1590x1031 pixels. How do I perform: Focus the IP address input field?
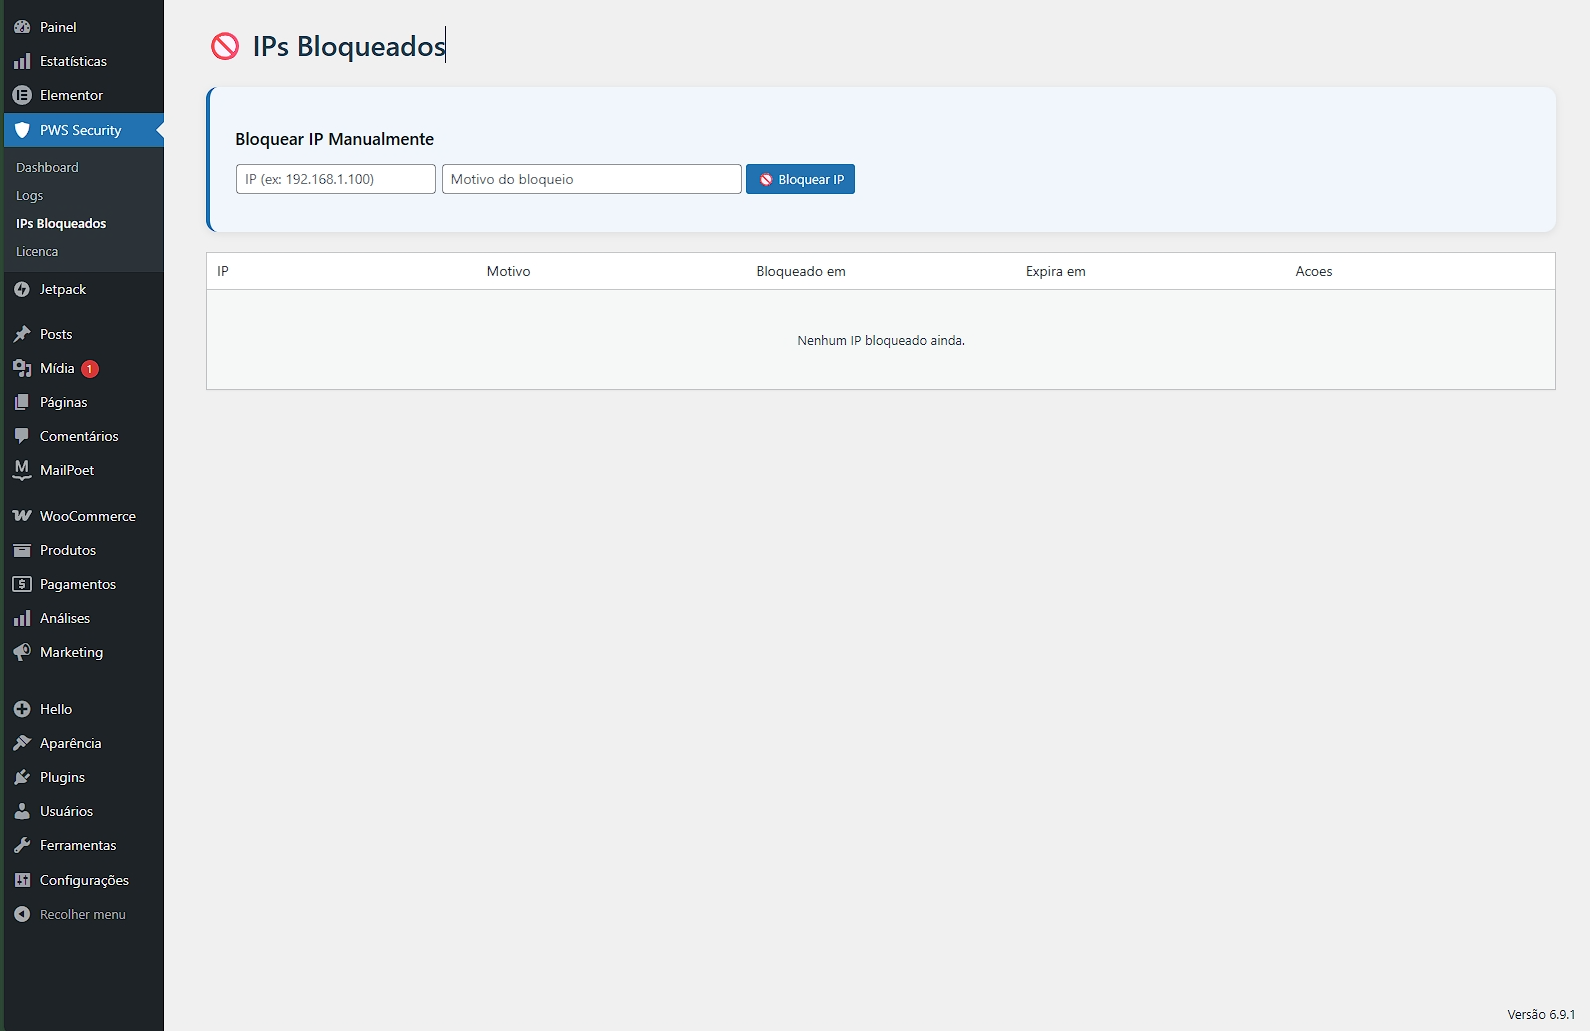pos(335,179)
